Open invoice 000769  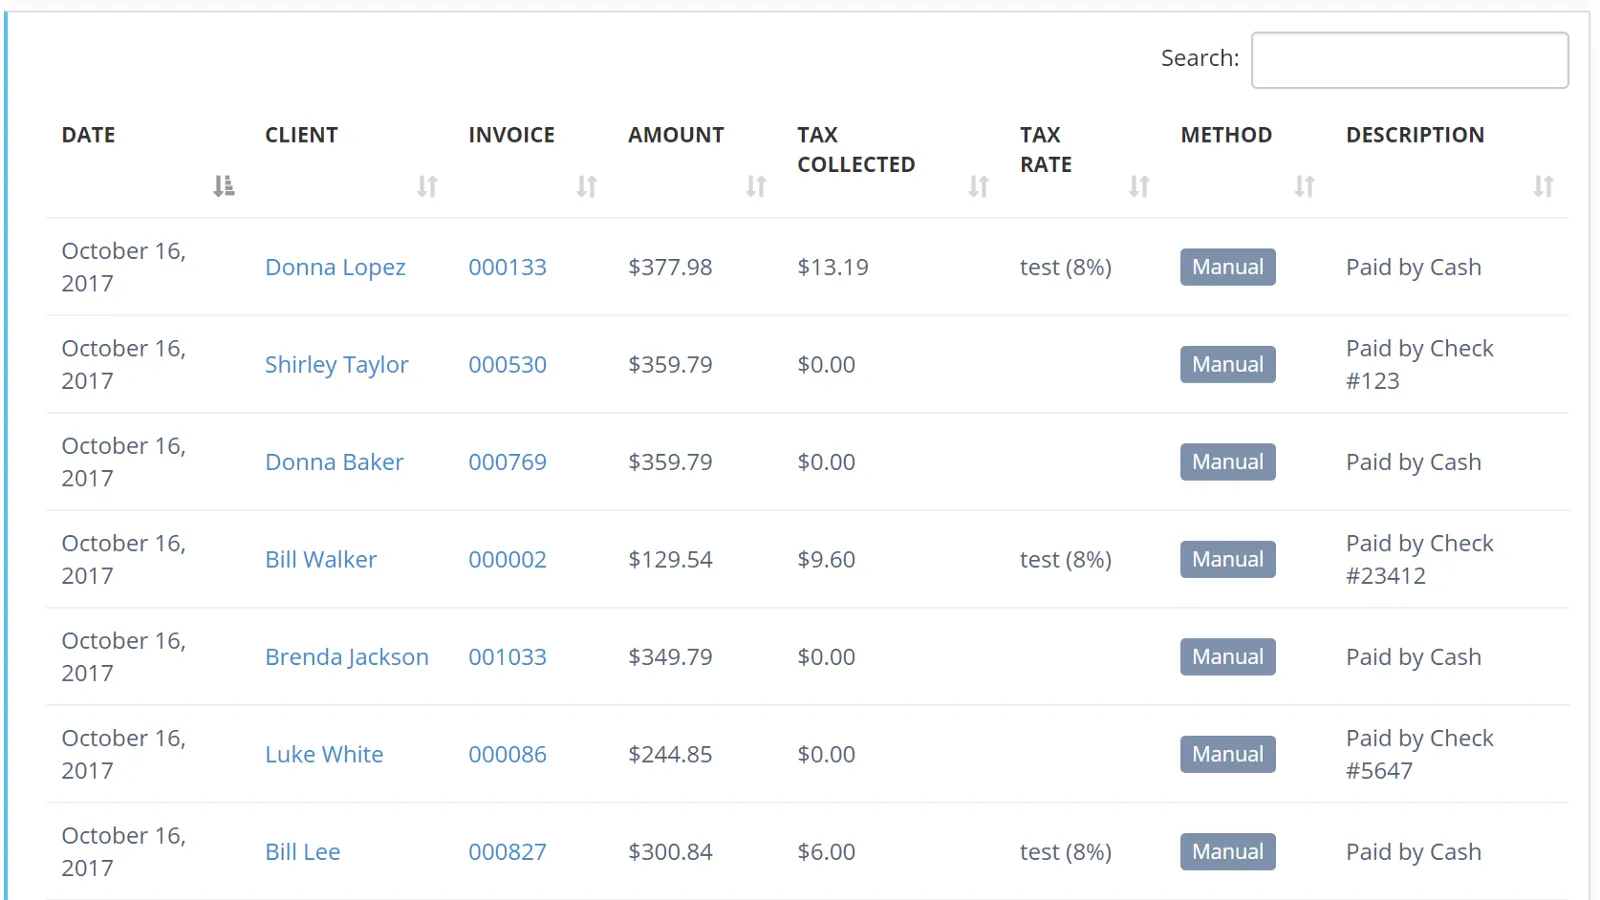pyautogui.click(x=508, y=462)
